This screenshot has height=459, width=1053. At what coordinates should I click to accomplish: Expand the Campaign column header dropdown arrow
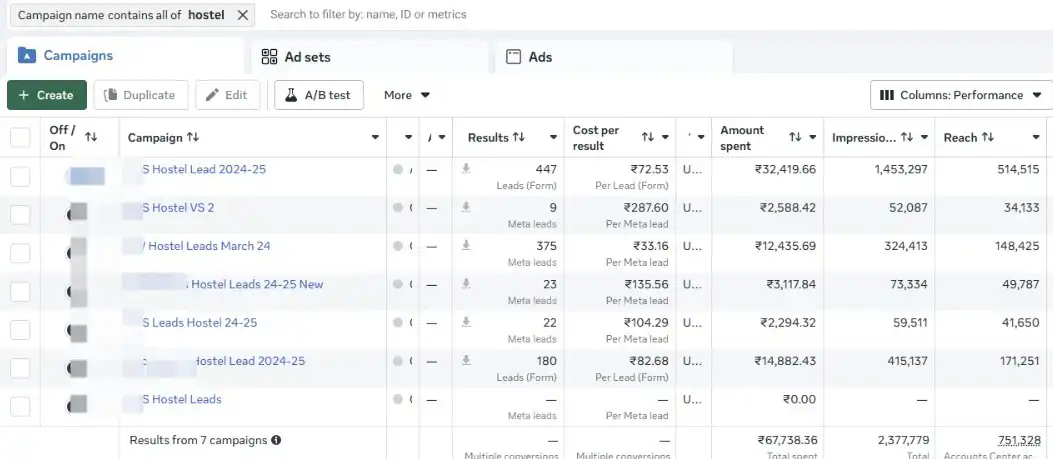coord(375,137)
